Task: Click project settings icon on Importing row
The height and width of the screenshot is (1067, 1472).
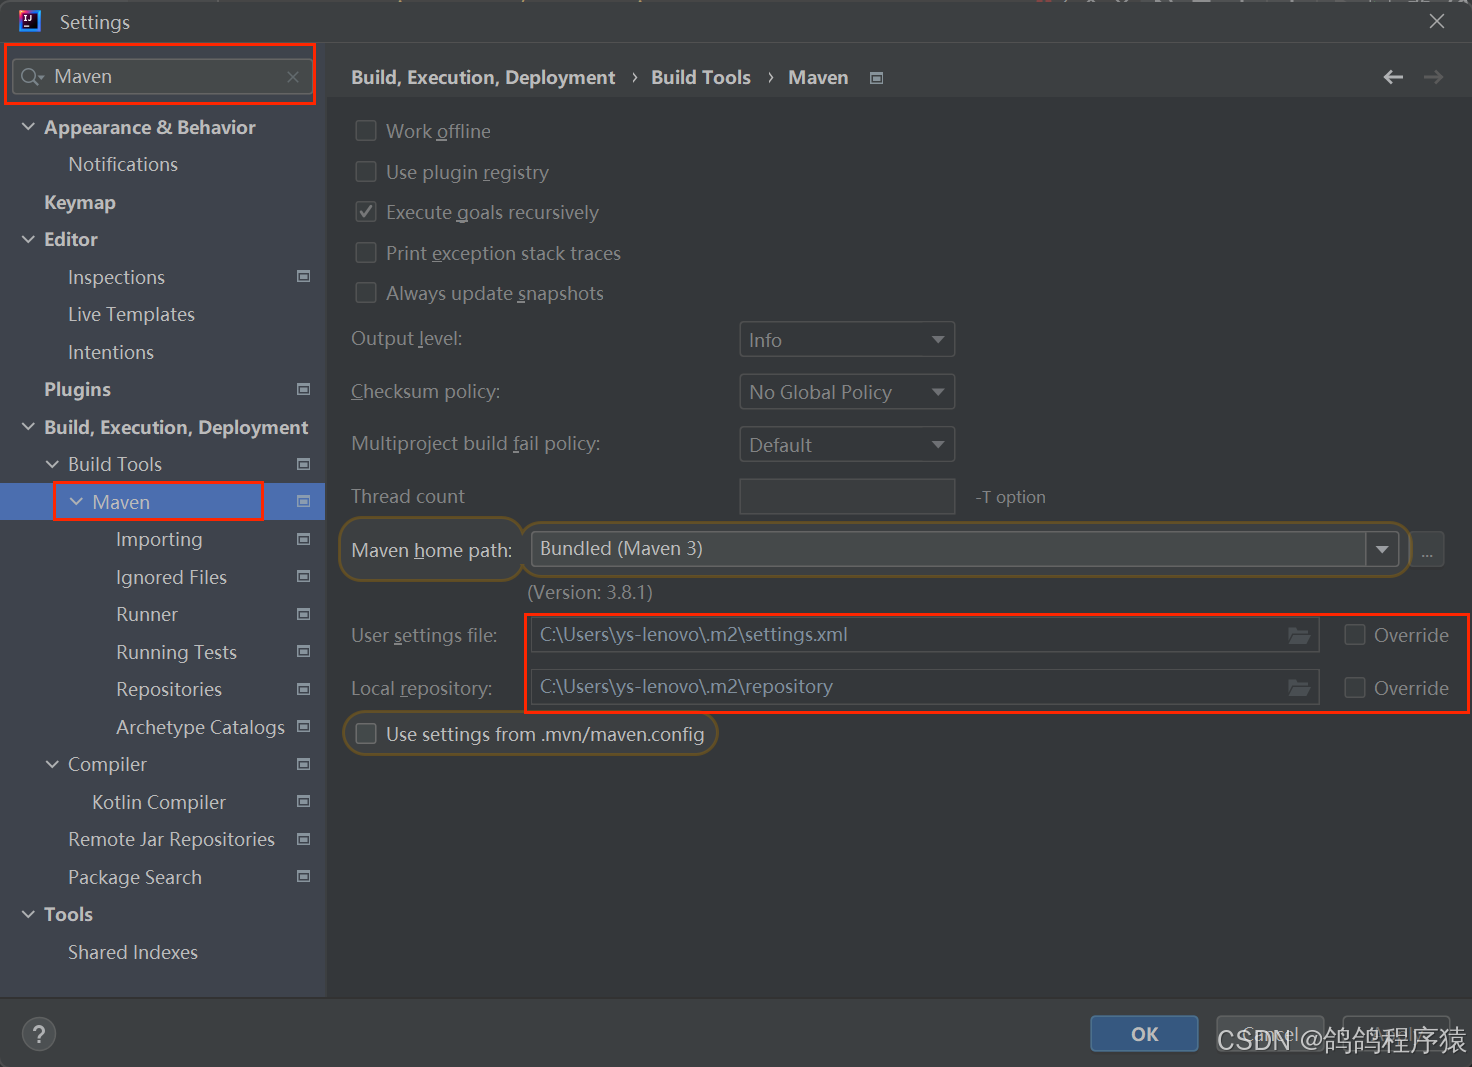Action: pos(304,539)
